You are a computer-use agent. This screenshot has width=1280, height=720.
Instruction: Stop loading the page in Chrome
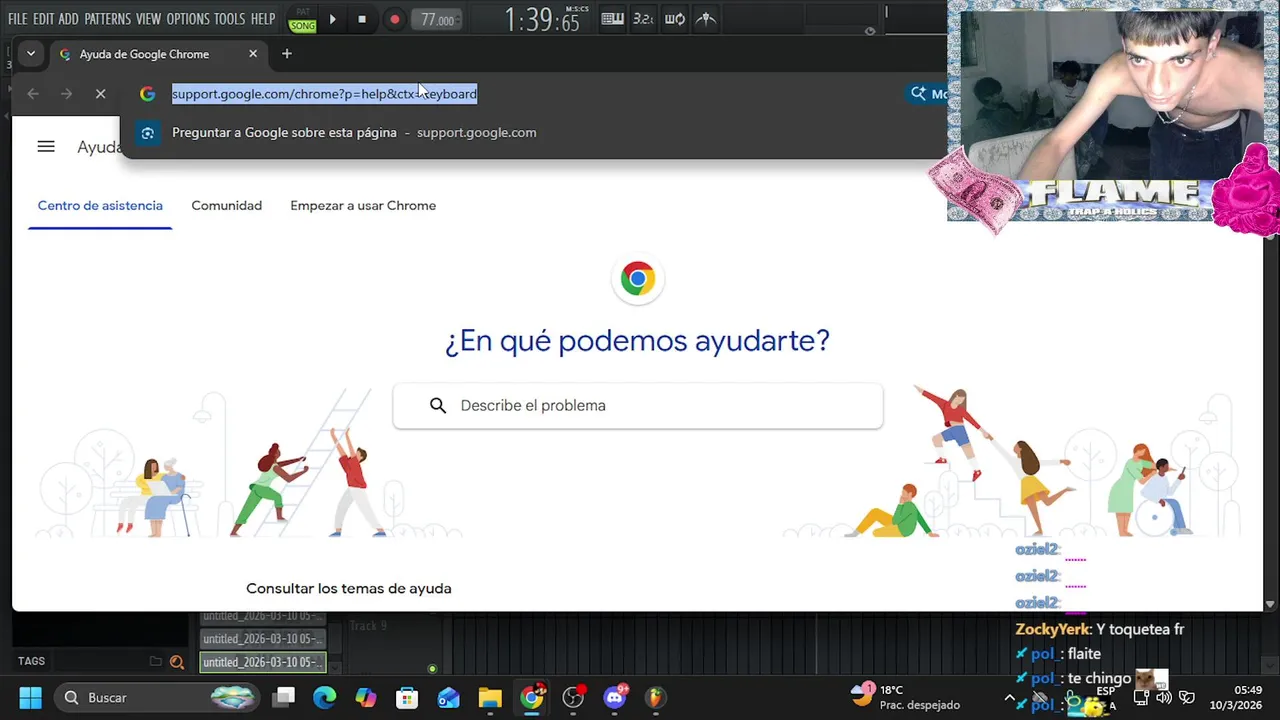point(100,94)
